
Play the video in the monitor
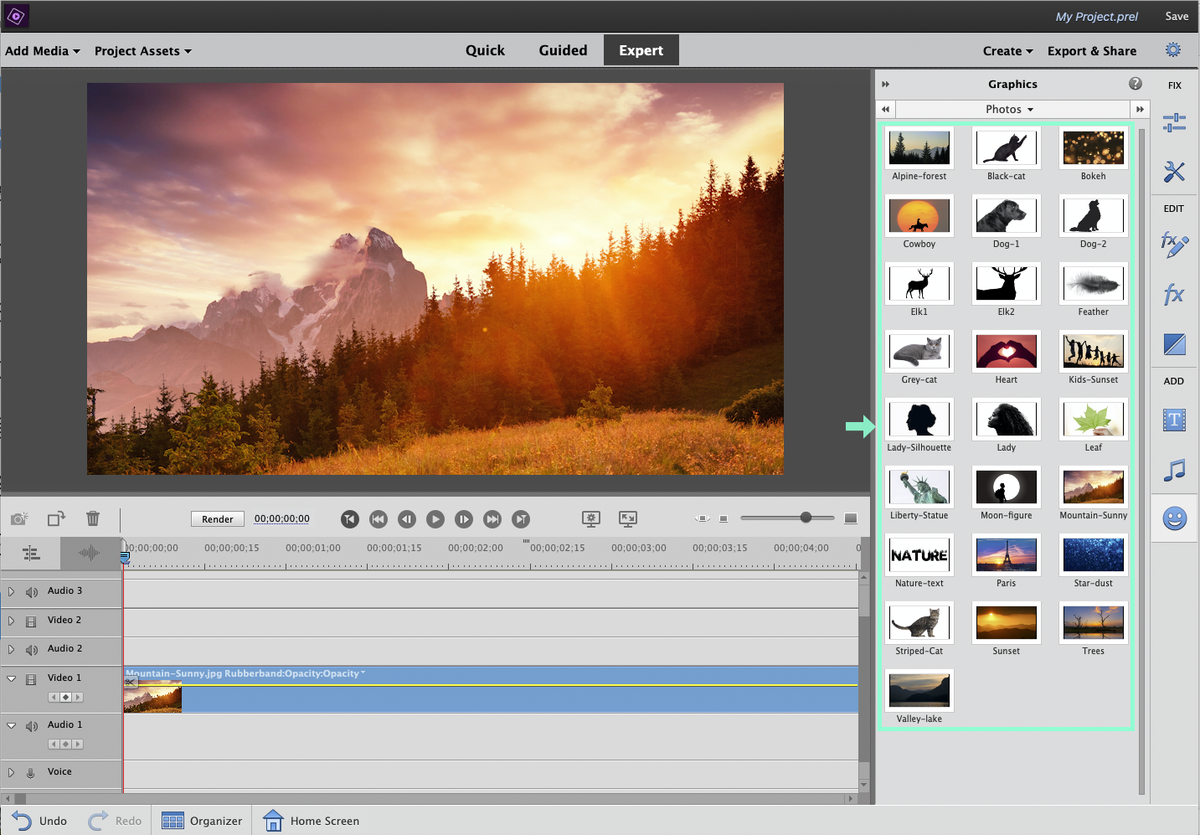(435, 519)
